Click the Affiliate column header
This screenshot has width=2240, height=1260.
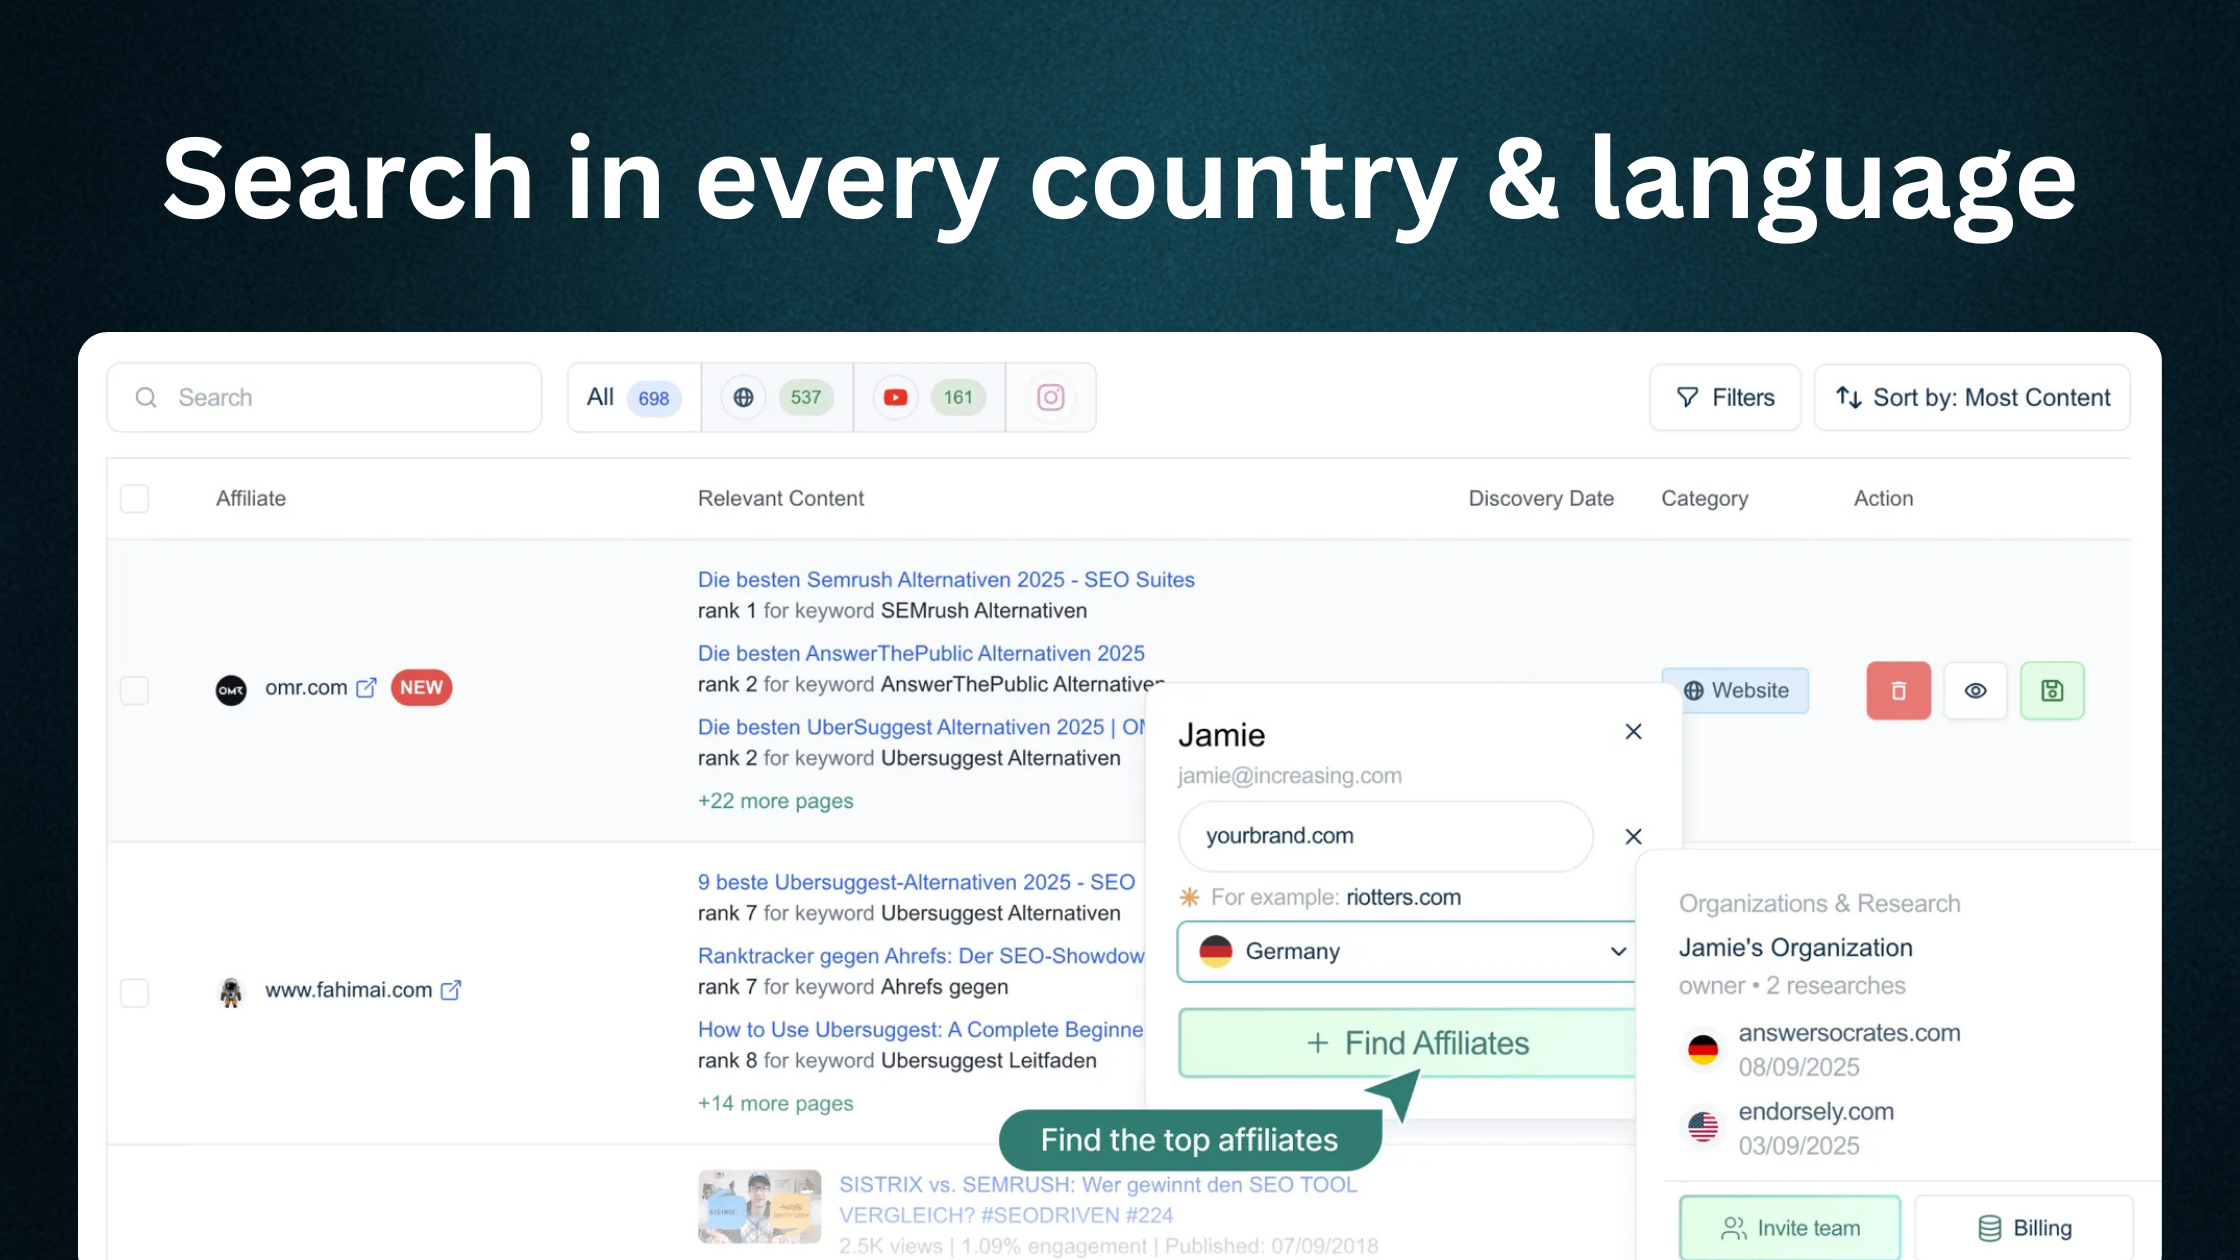pos(251,498)
